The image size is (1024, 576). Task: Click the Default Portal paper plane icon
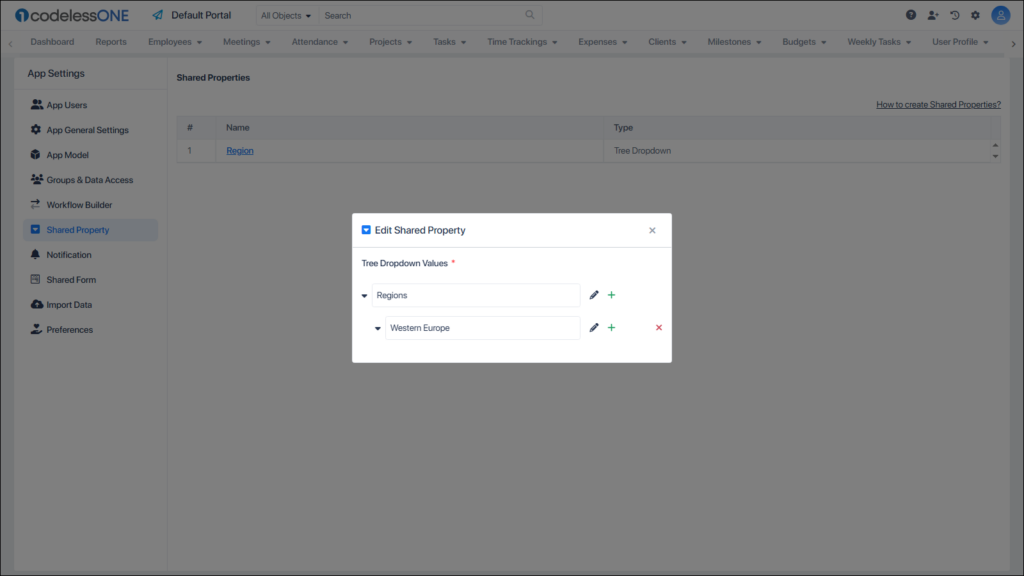(x=157, y=15)
